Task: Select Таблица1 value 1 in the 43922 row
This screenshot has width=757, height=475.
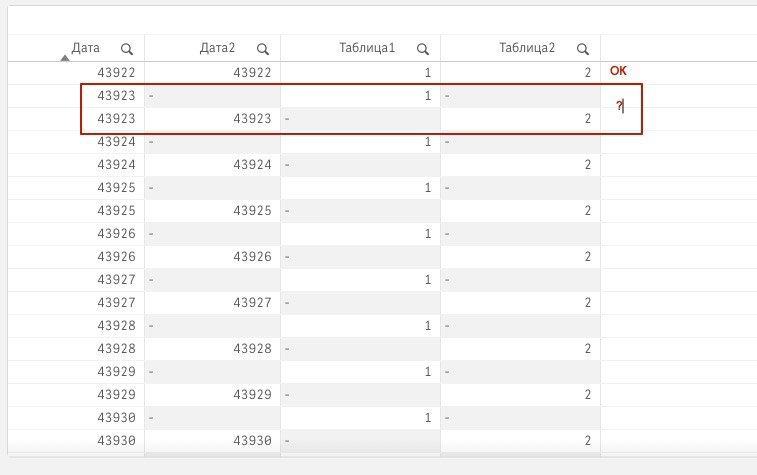Action: click(x=428, y=73)
